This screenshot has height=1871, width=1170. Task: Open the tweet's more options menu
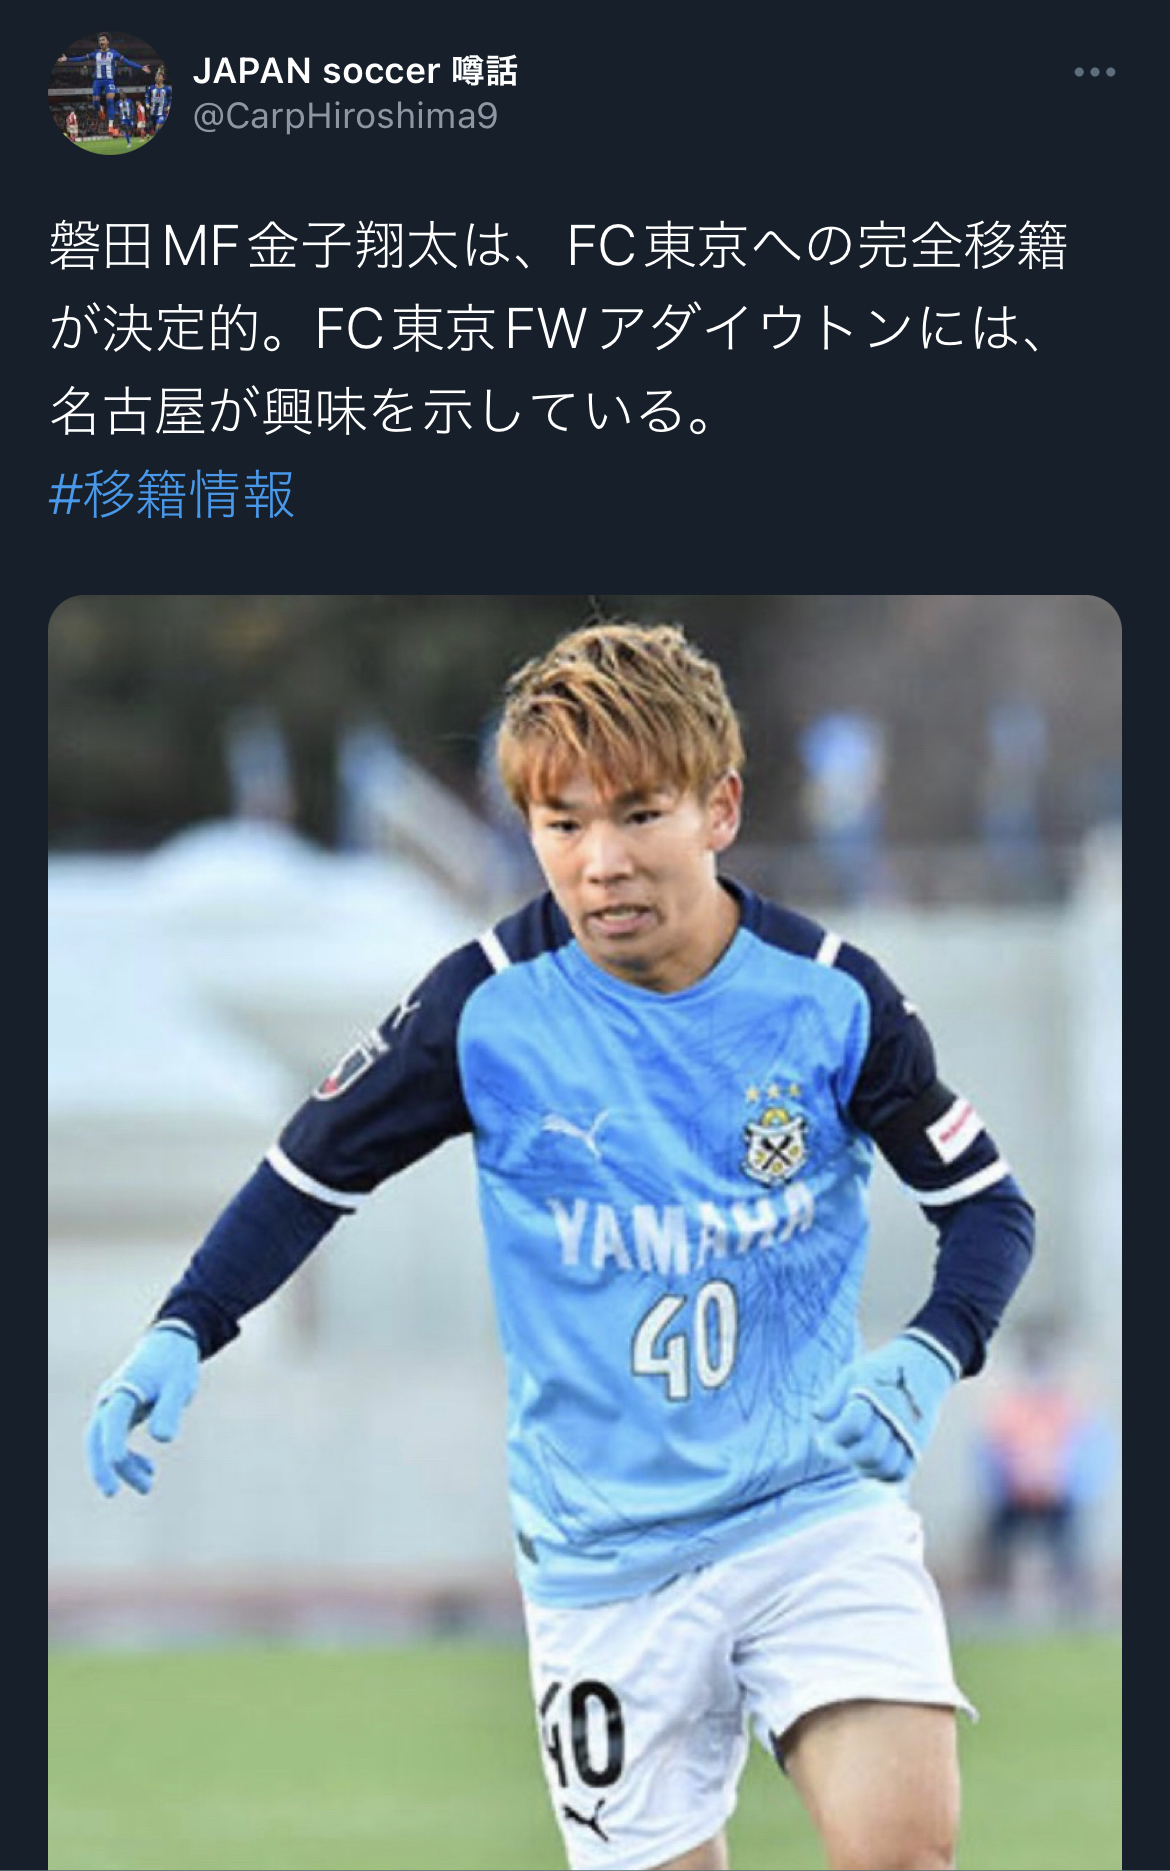(1094, 72)
